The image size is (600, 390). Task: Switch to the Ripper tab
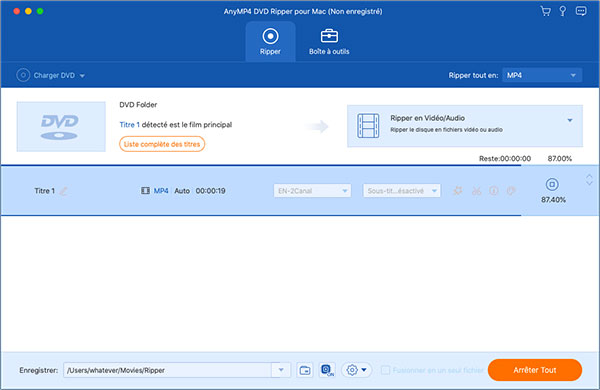click(x=270, y=41)
